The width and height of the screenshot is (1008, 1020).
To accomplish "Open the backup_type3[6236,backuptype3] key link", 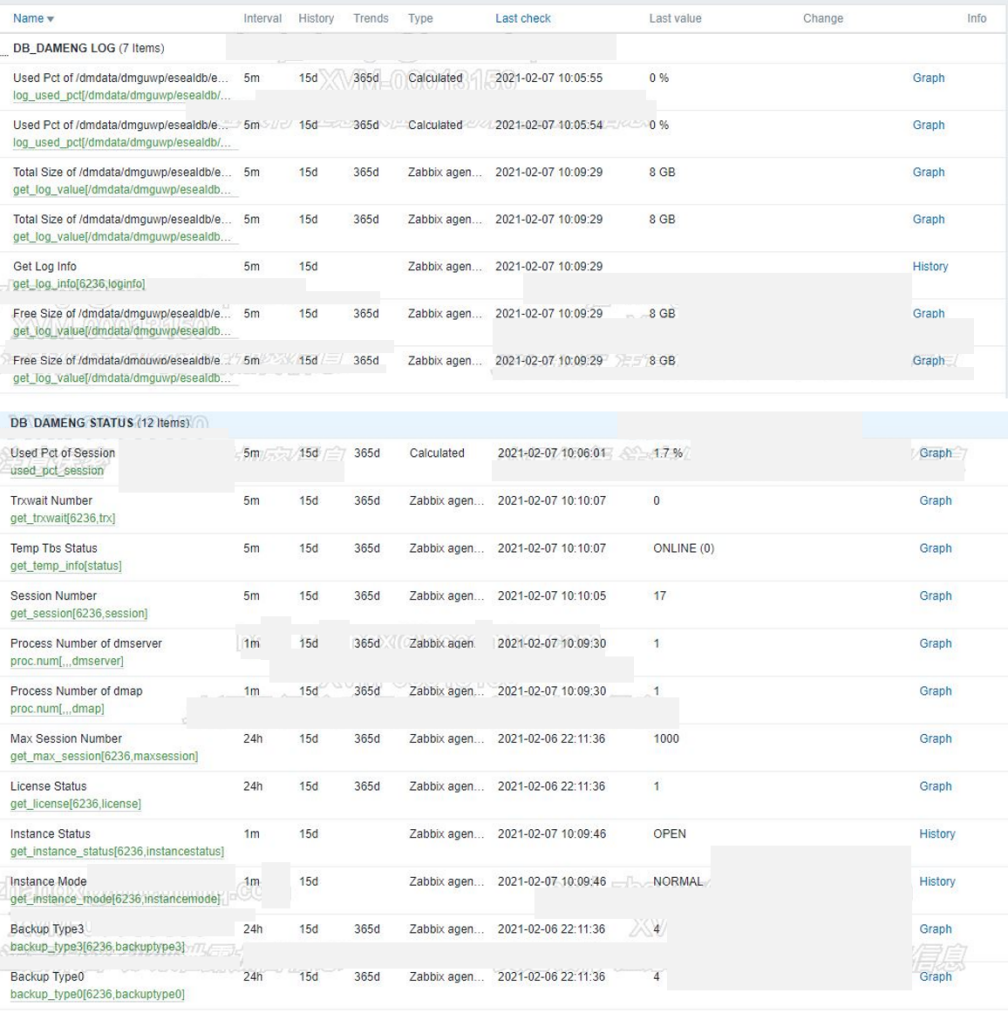I will [98, 946].
